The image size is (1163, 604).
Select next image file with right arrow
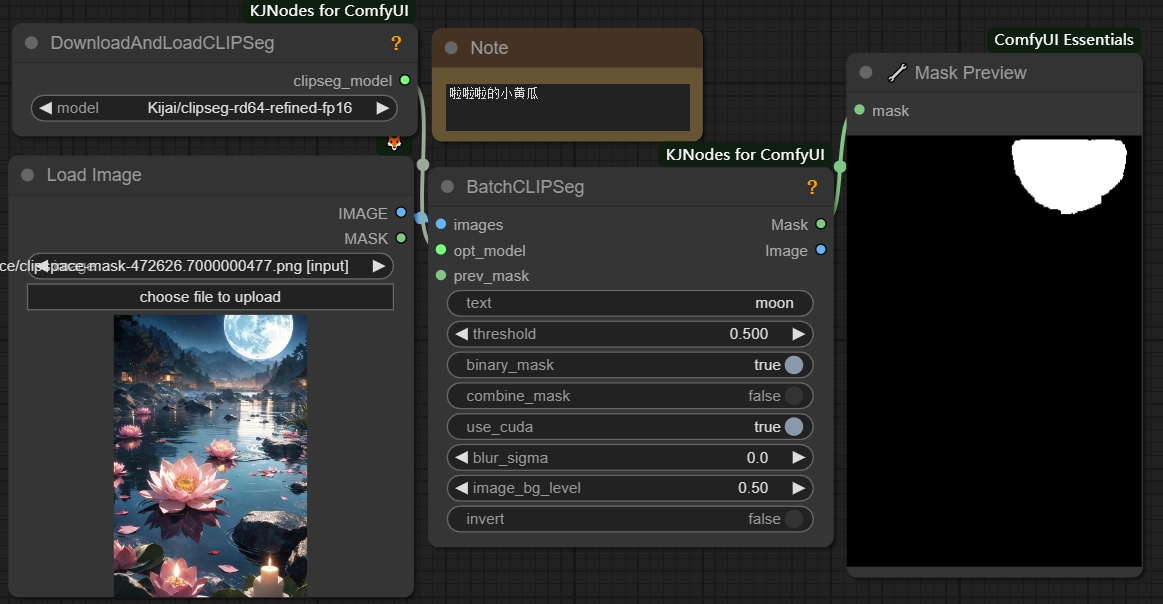379,266
